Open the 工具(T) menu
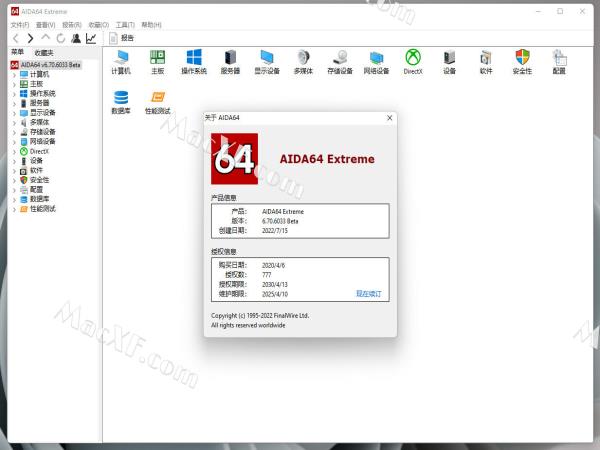 (x=125, y=25)
